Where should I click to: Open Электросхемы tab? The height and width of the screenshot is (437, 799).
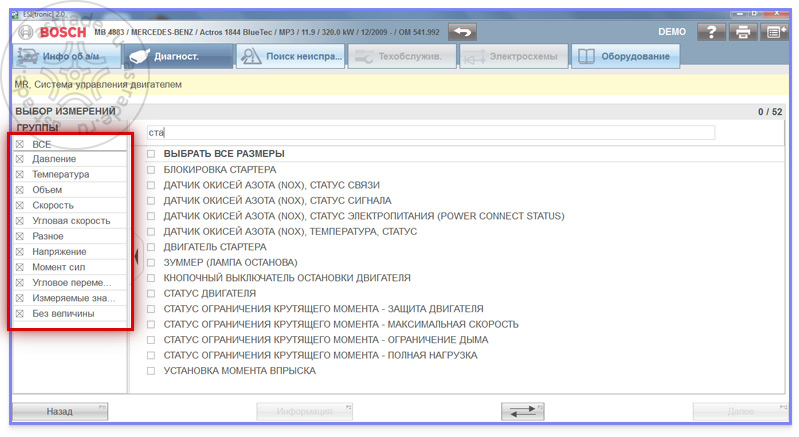click(513, 56)
